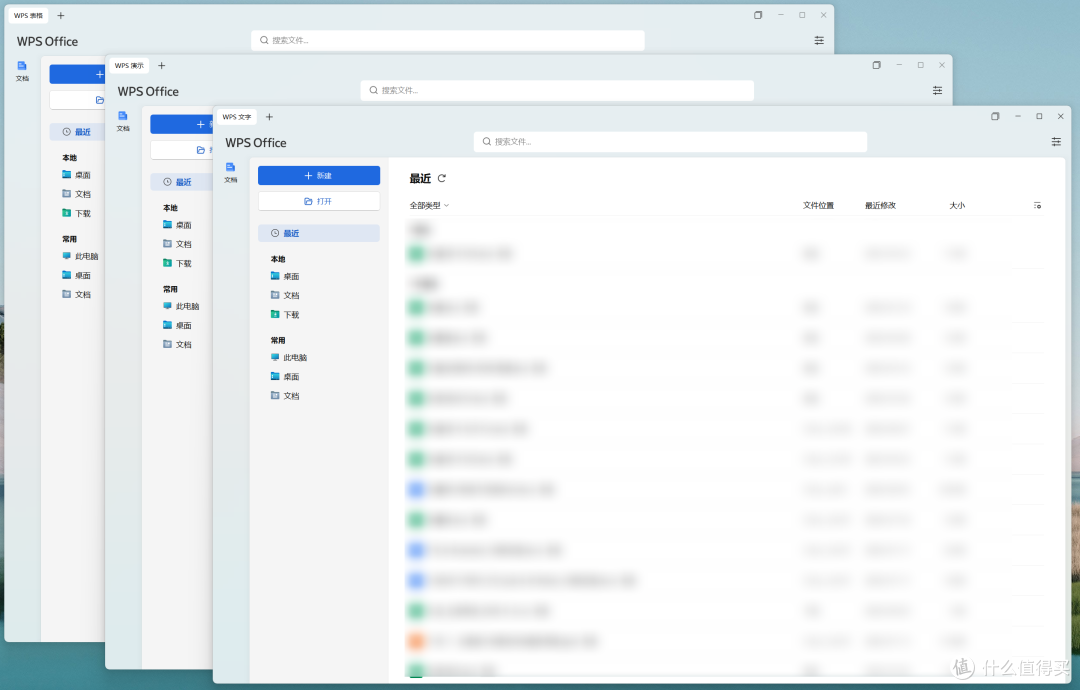
Task: Click blue plus button in WPS 表格 window
Action: (x=77, y=74)
